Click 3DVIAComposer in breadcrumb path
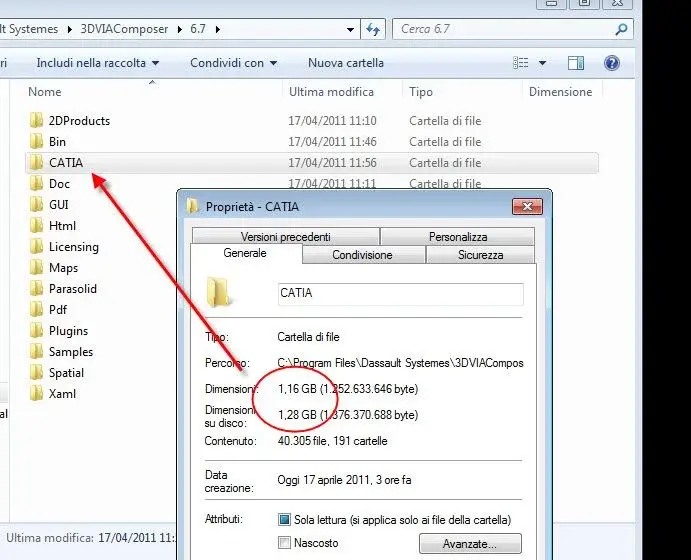Image resolution: width=691 pixels, height=560 pixels. click(x=124, y=30)
